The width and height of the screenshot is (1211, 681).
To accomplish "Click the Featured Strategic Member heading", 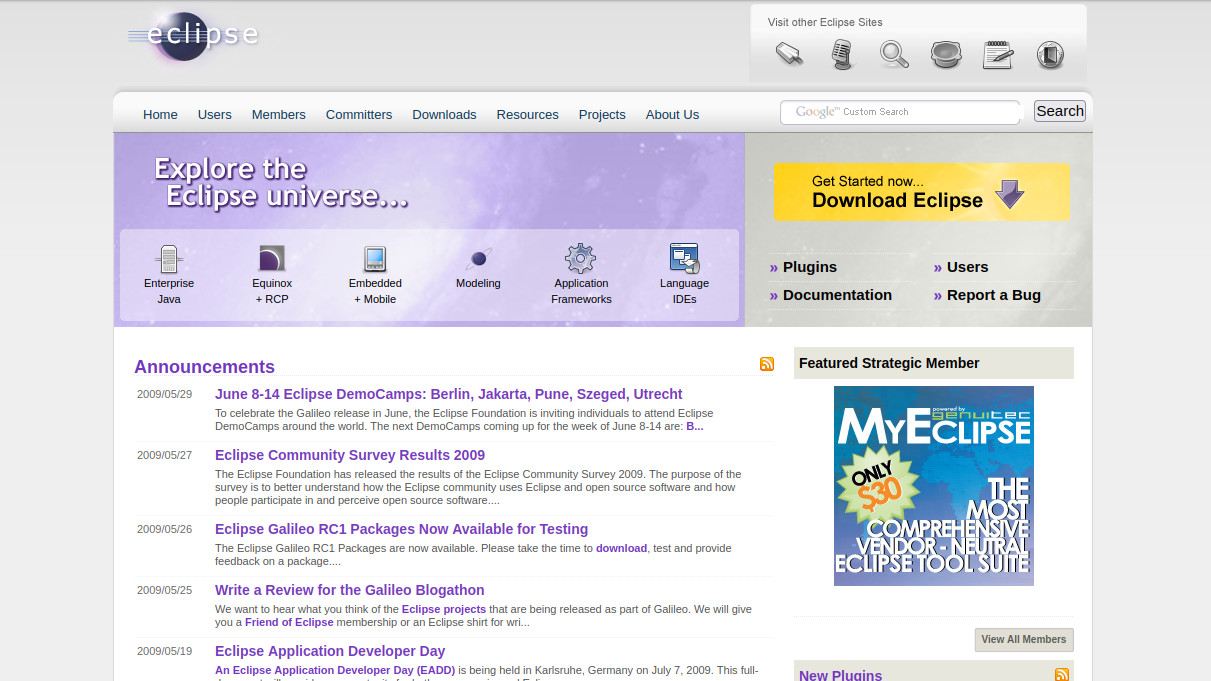I will [x=889, y=363].
